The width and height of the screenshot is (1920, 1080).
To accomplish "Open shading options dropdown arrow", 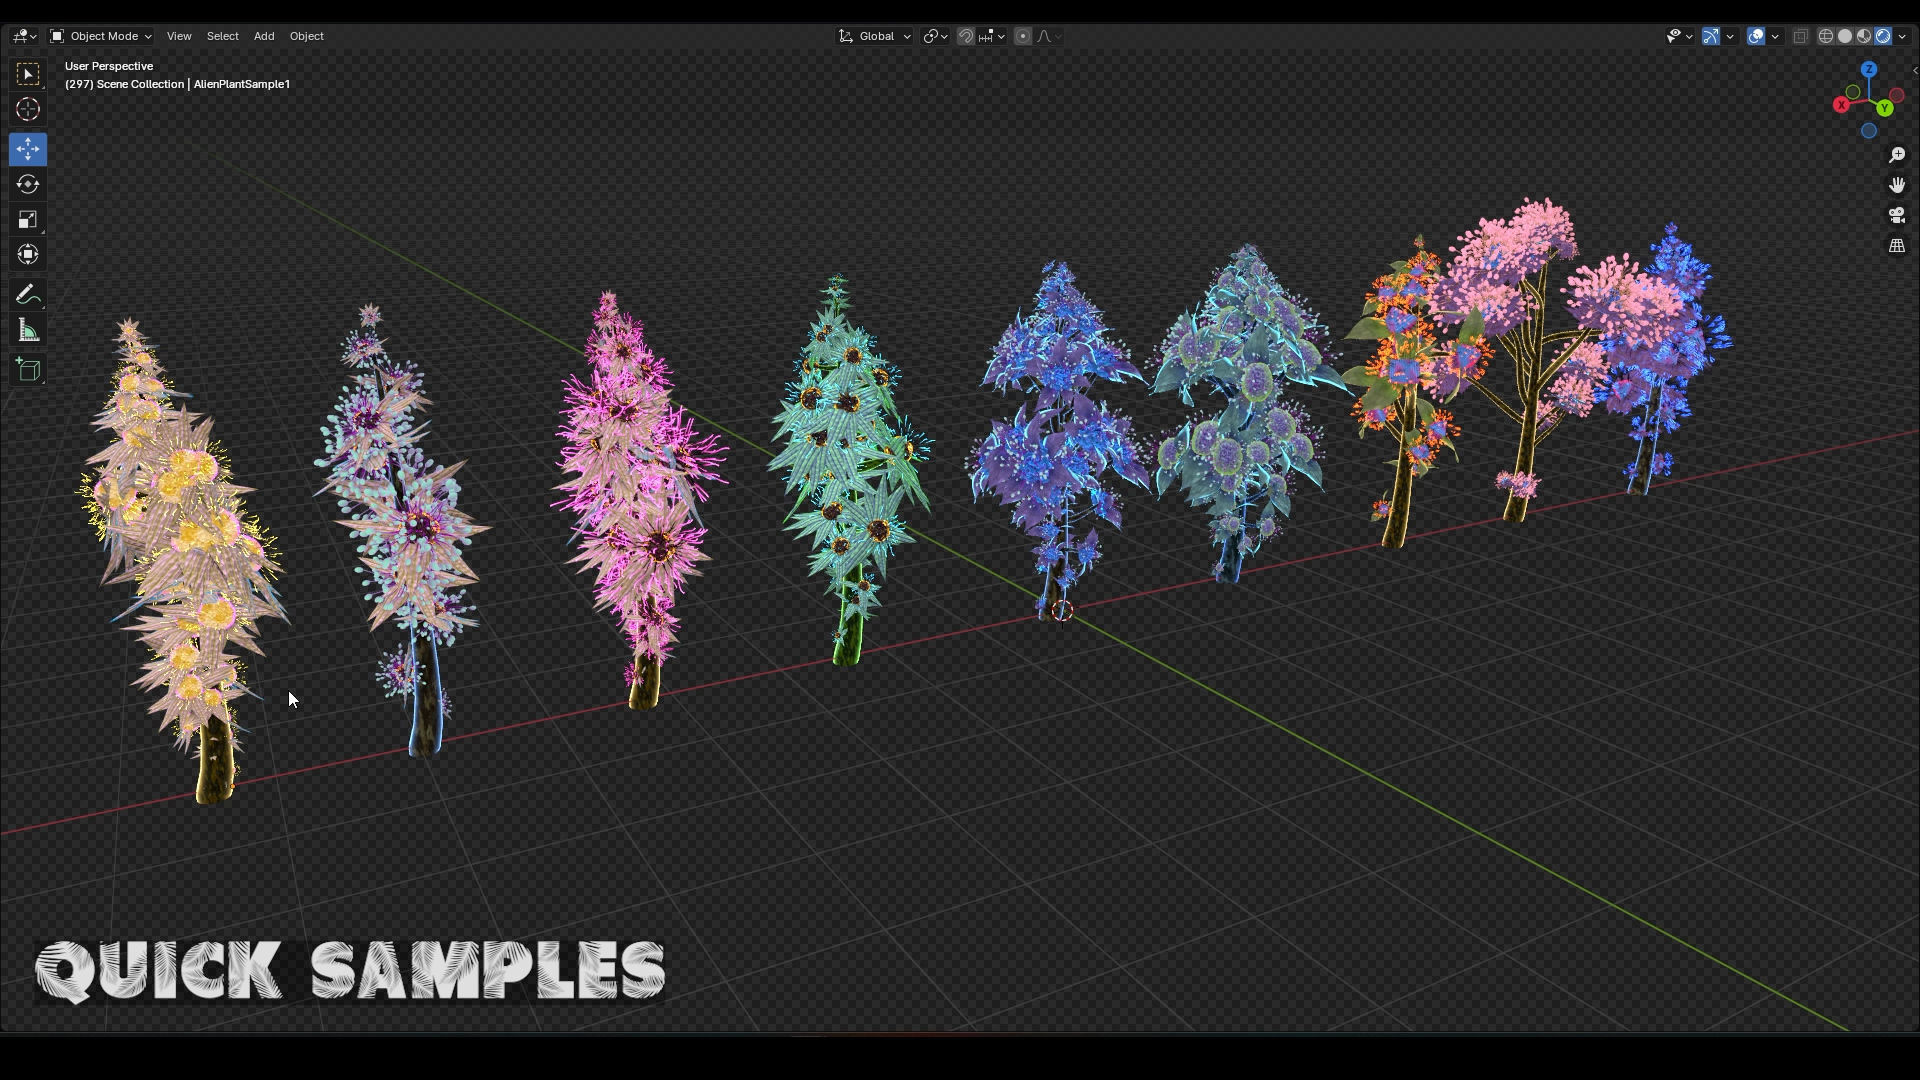I will pos(1901,36).
